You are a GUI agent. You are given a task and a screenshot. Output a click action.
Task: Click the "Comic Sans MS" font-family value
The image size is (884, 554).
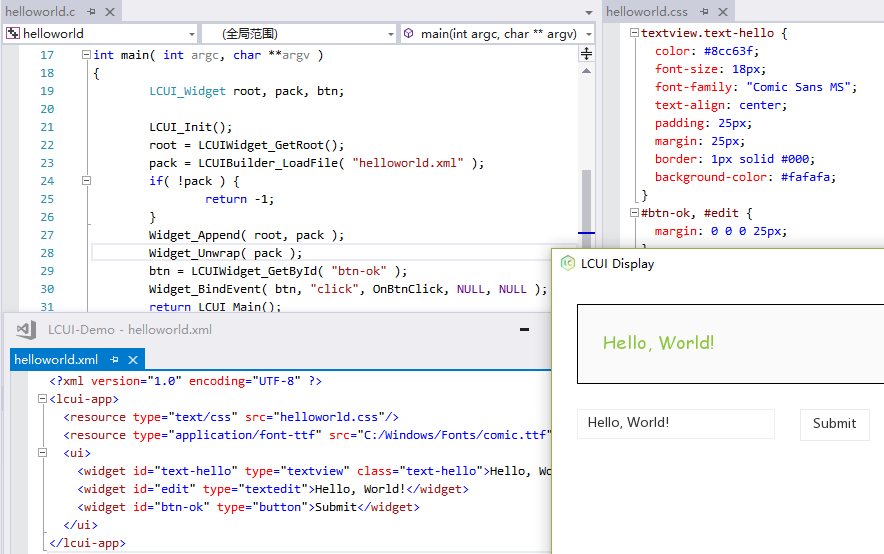point(798,87)
